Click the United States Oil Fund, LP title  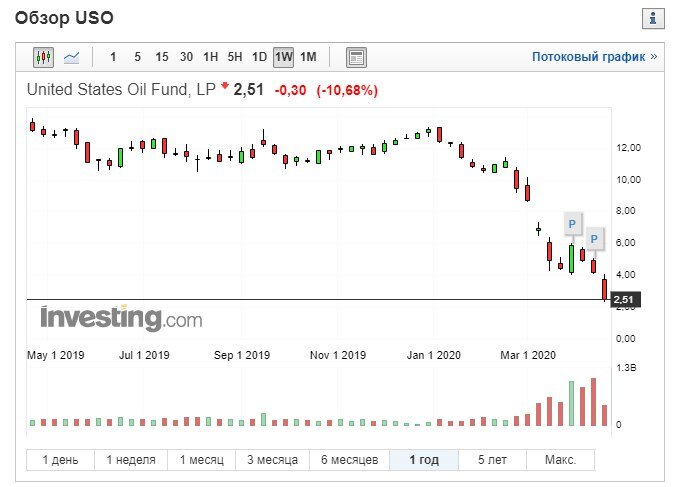click(121, 90)
